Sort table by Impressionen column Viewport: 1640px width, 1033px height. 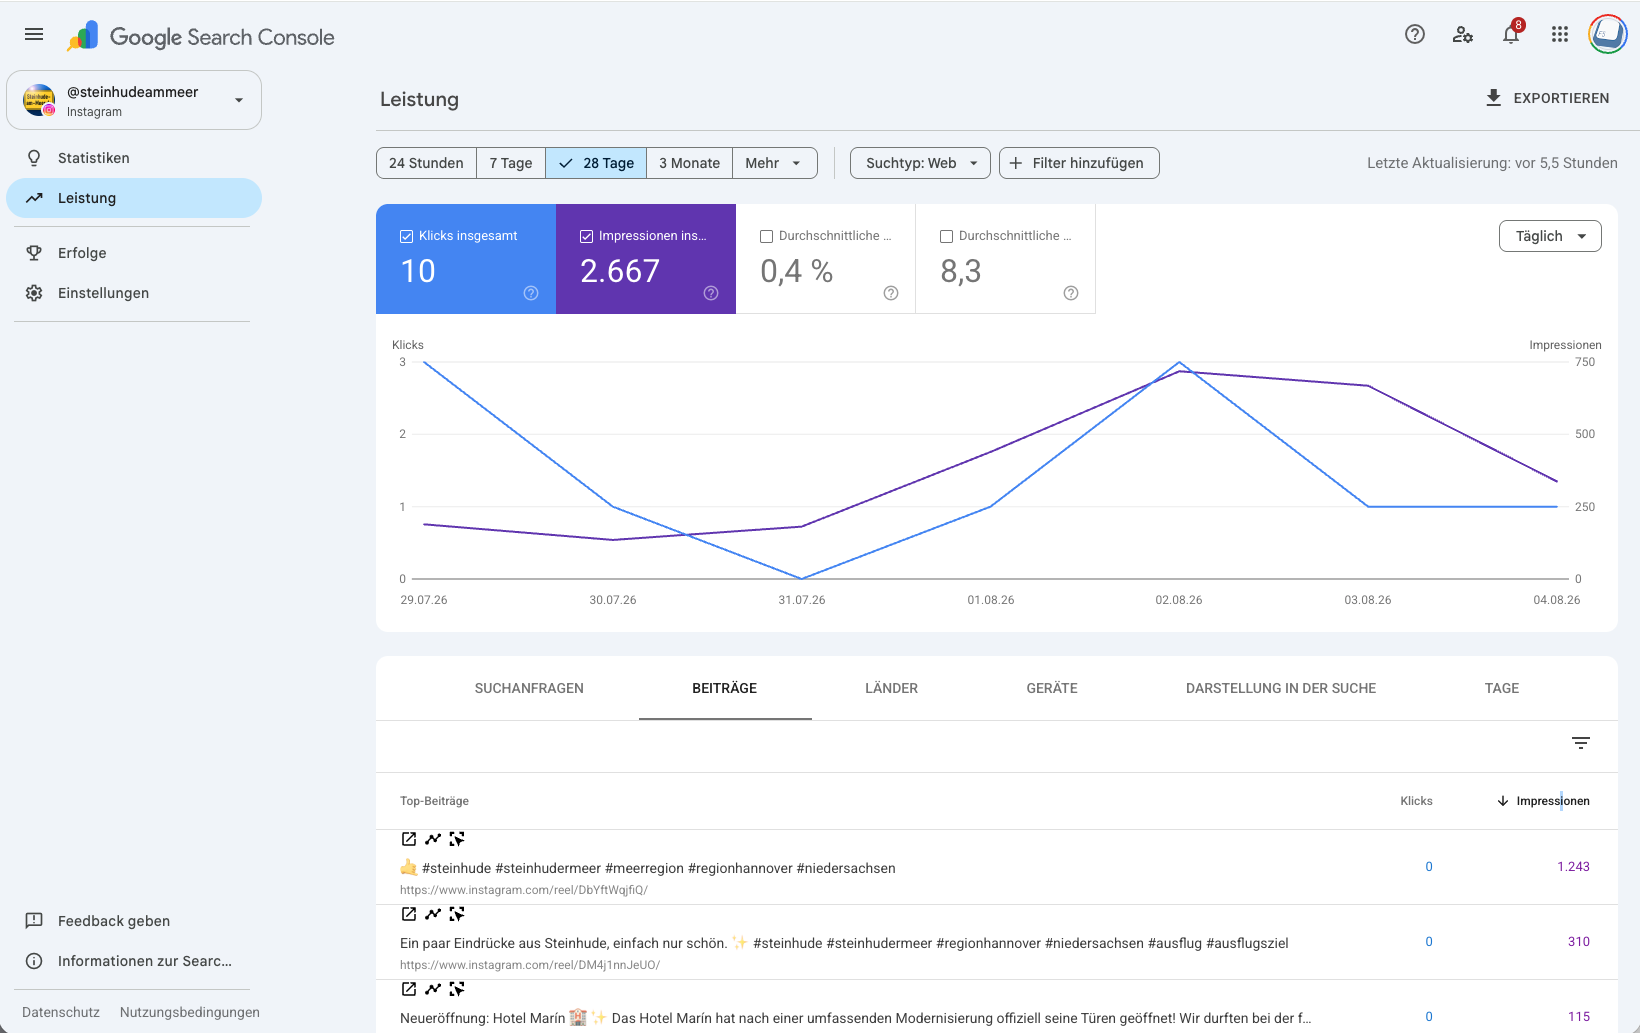pos(1543,801)
